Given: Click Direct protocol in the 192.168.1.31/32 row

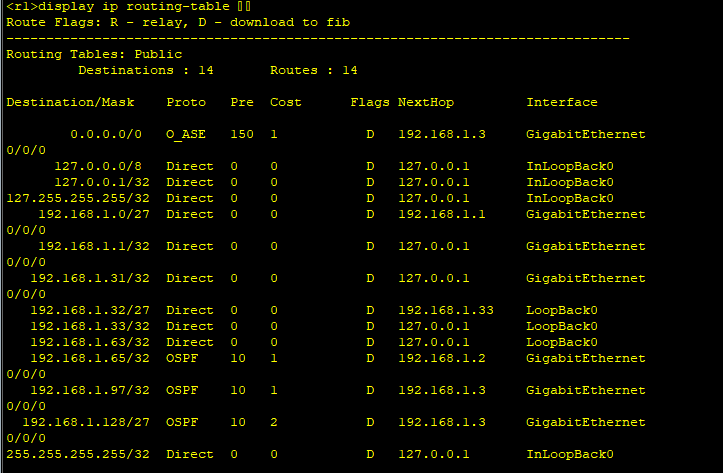Looking at the screenshot, I should point(190,278).
